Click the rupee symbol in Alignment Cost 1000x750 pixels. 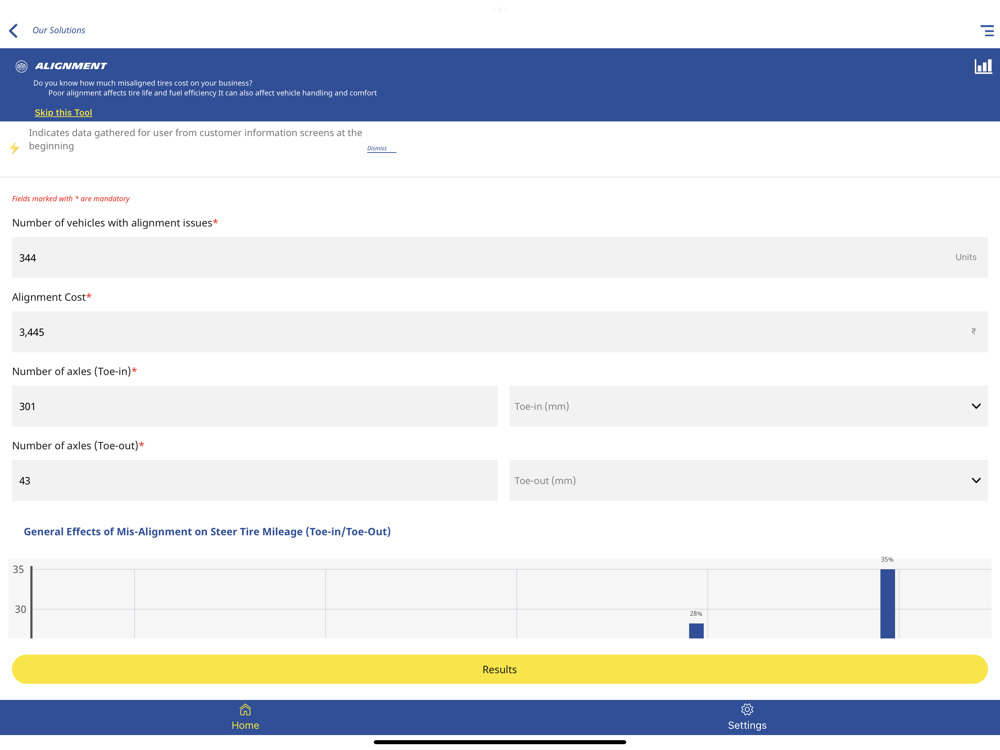point(973,331)
